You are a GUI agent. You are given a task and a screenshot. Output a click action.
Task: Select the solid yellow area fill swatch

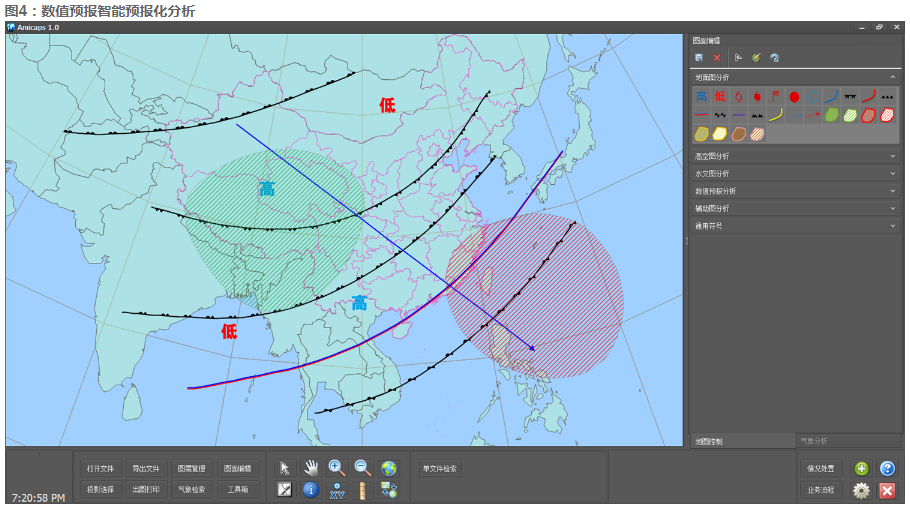pyautogui.click(x=702, y=134)
